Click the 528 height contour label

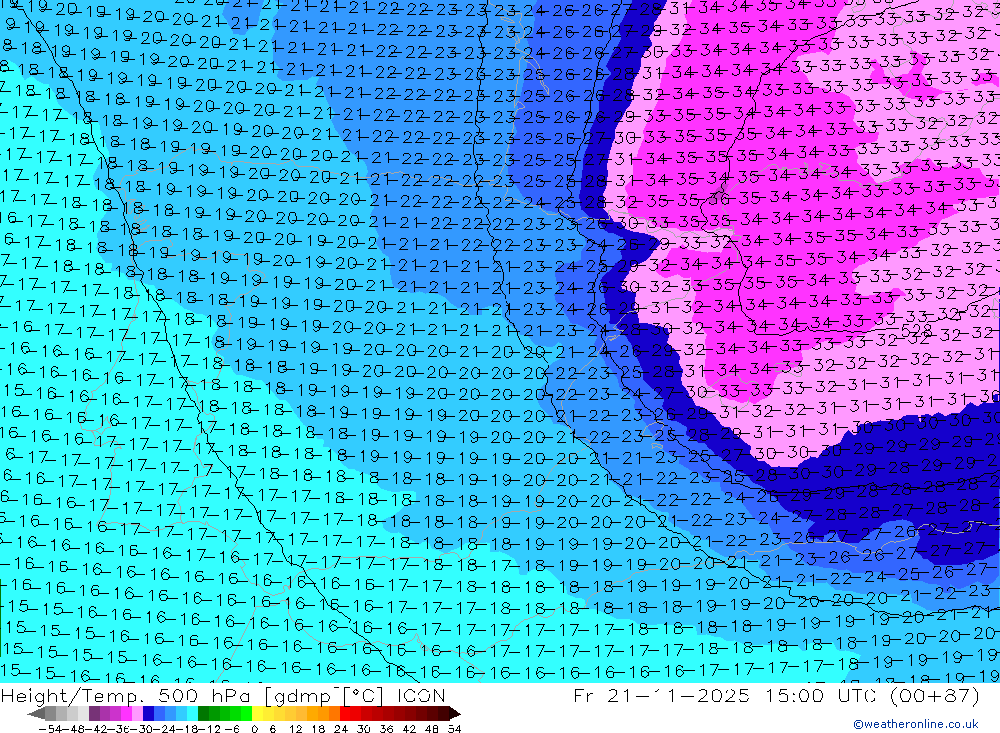click(917, 330)
